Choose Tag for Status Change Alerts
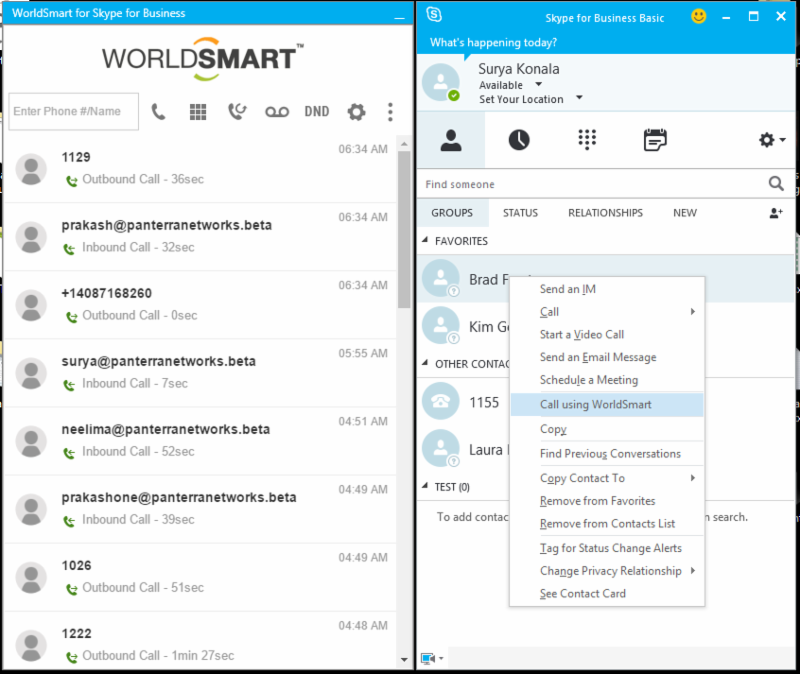Viewport: 800px width, 674px height. coord(607,548)
